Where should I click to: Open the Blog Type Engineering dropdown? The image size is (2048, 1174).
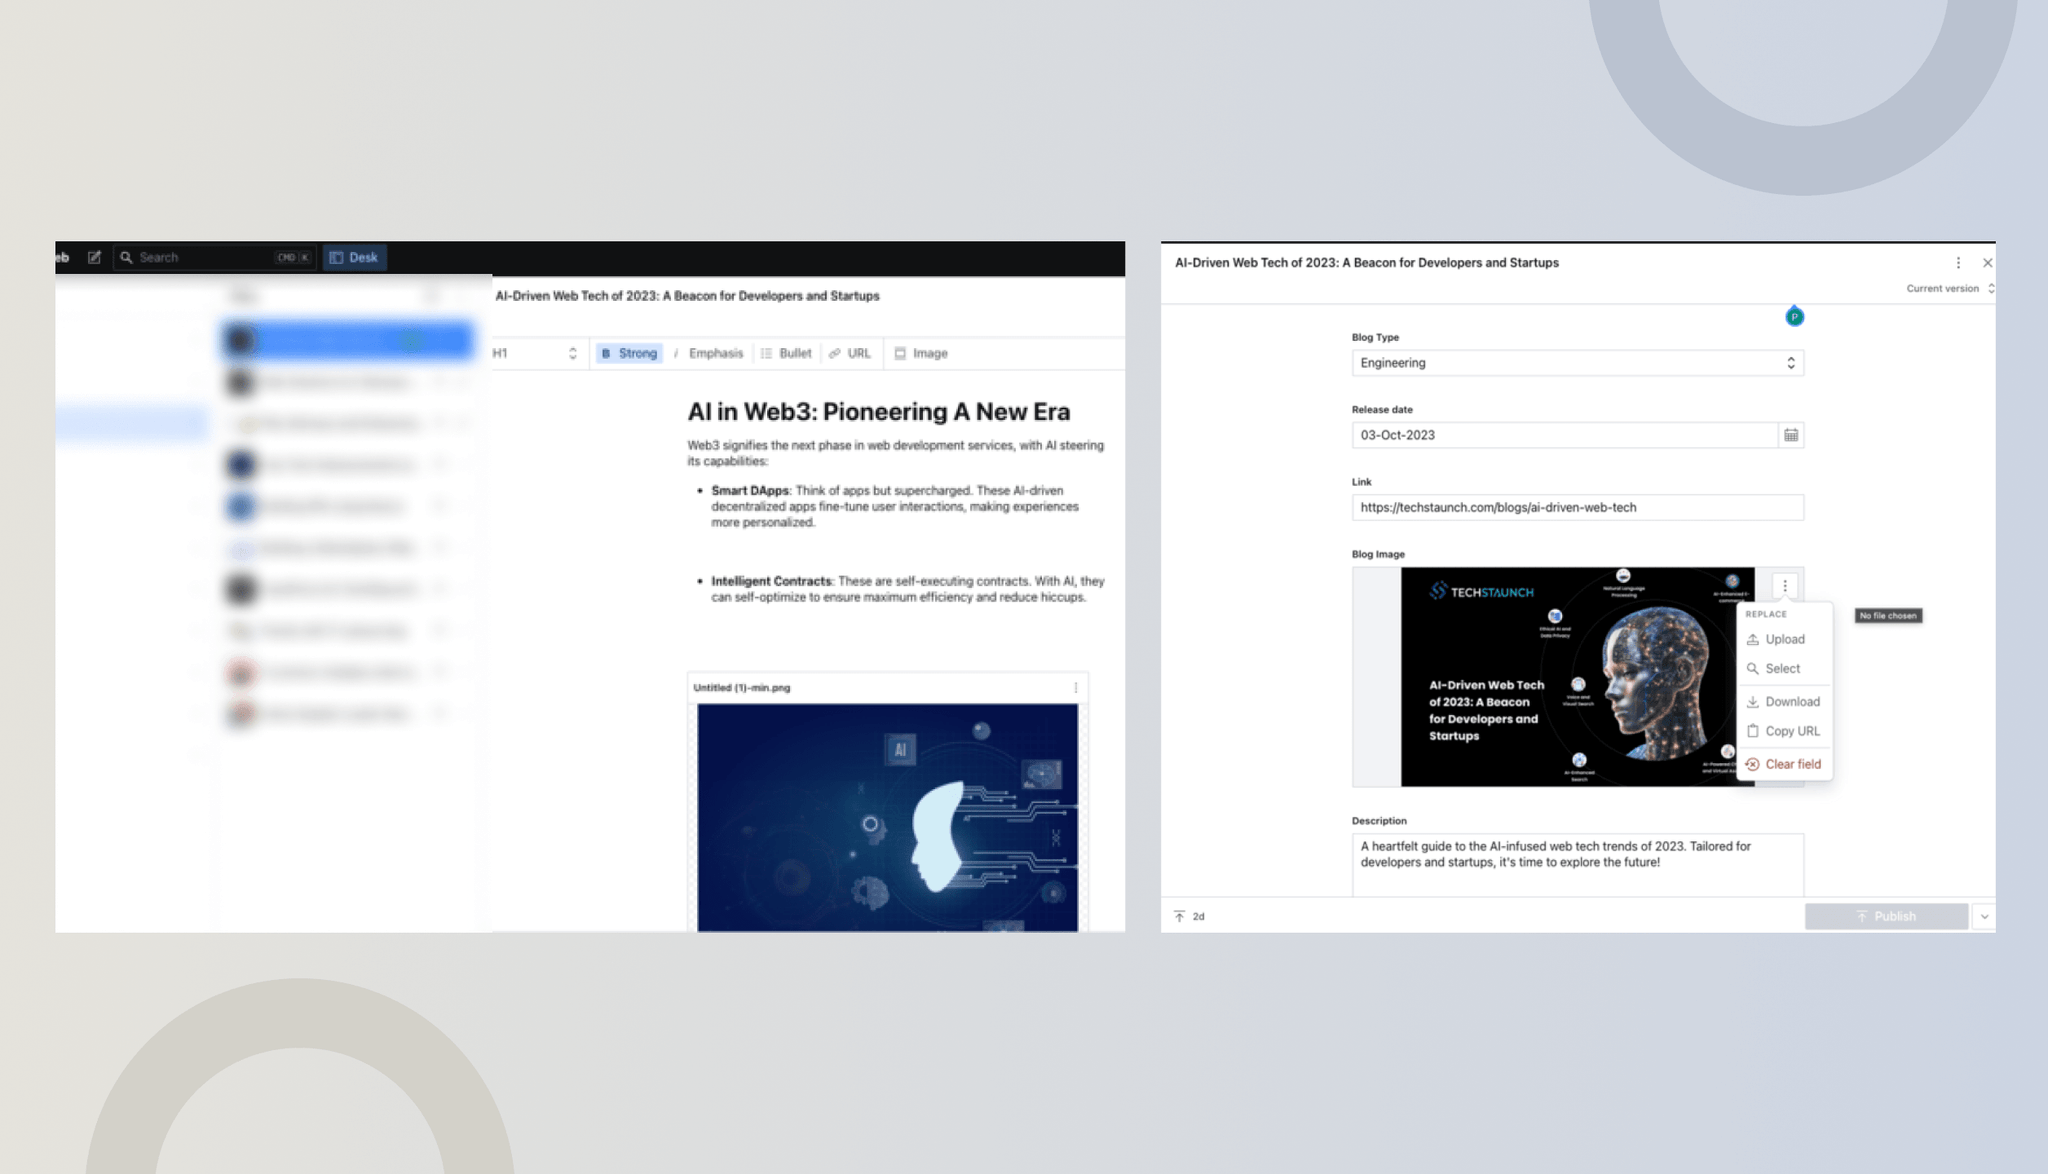point(1577,363)
